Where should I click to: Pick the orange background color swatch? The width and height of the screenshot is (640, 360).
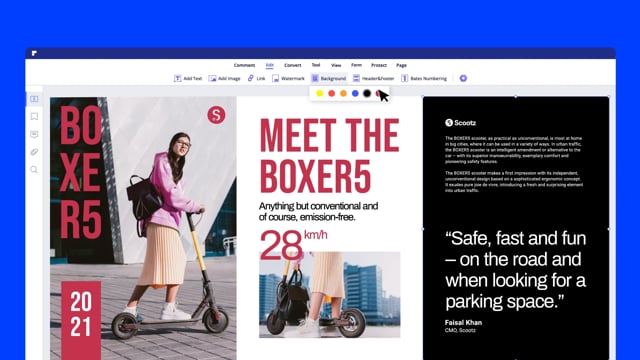click(x=343, y=93)
